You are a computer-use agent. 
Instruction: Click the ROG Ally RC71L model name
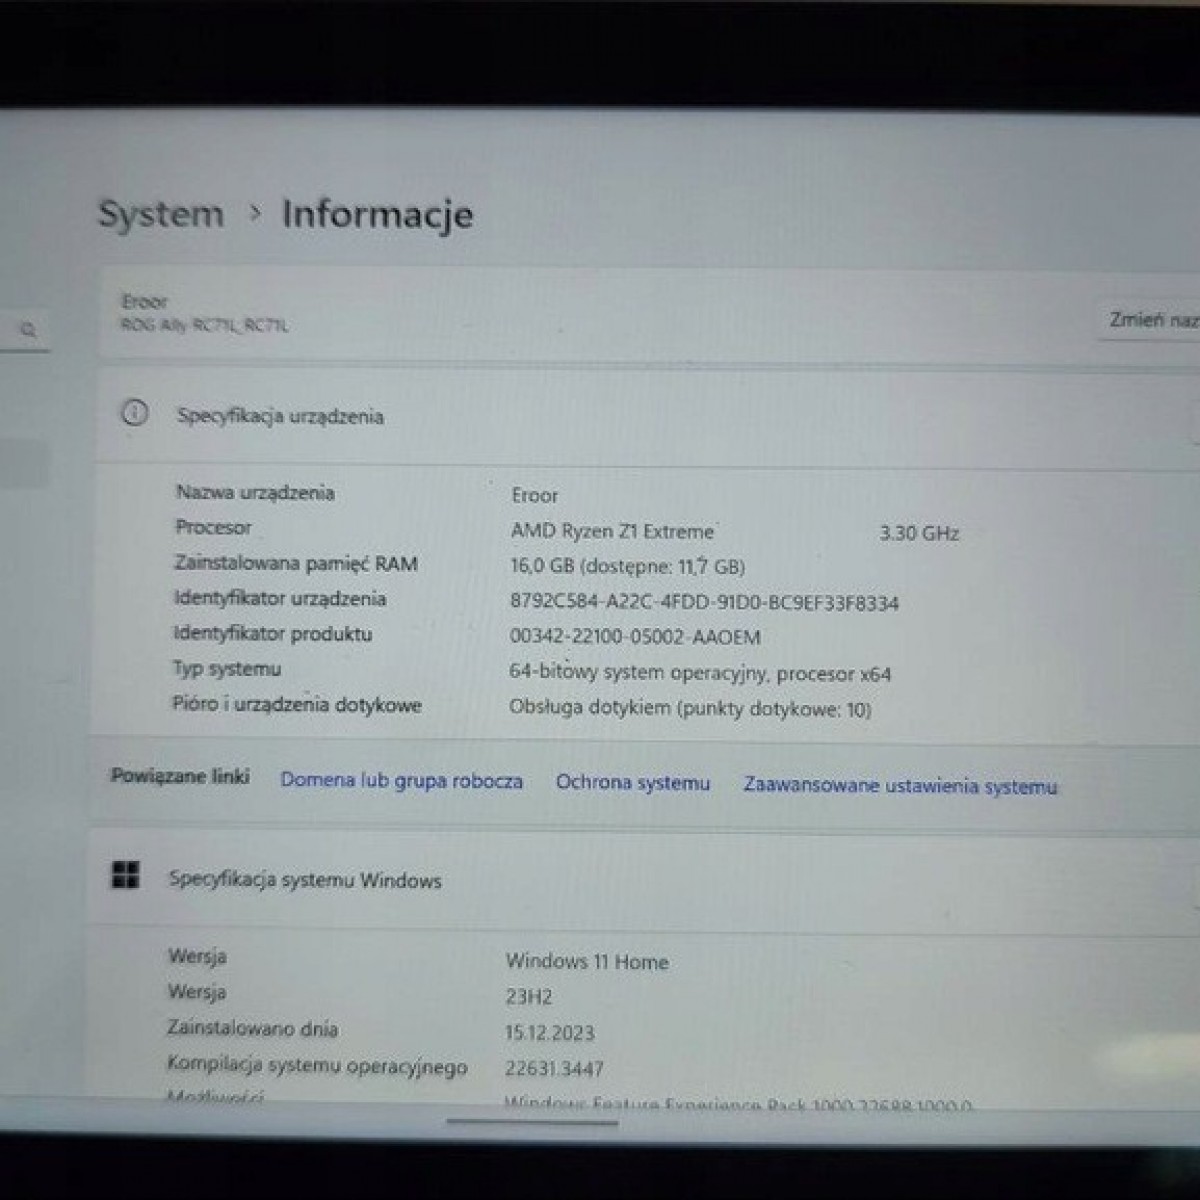(204, 325)
